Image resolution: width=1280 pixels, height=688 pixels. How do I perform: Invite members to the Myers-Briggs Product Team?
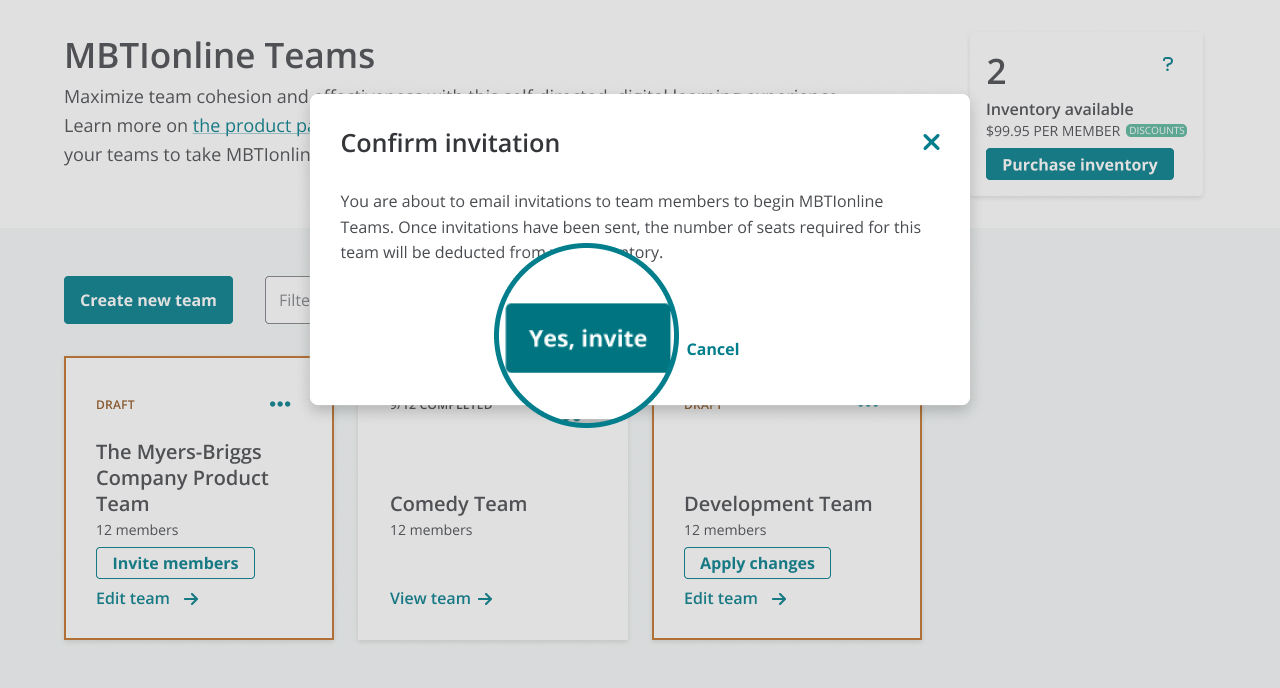pos(175,563)
